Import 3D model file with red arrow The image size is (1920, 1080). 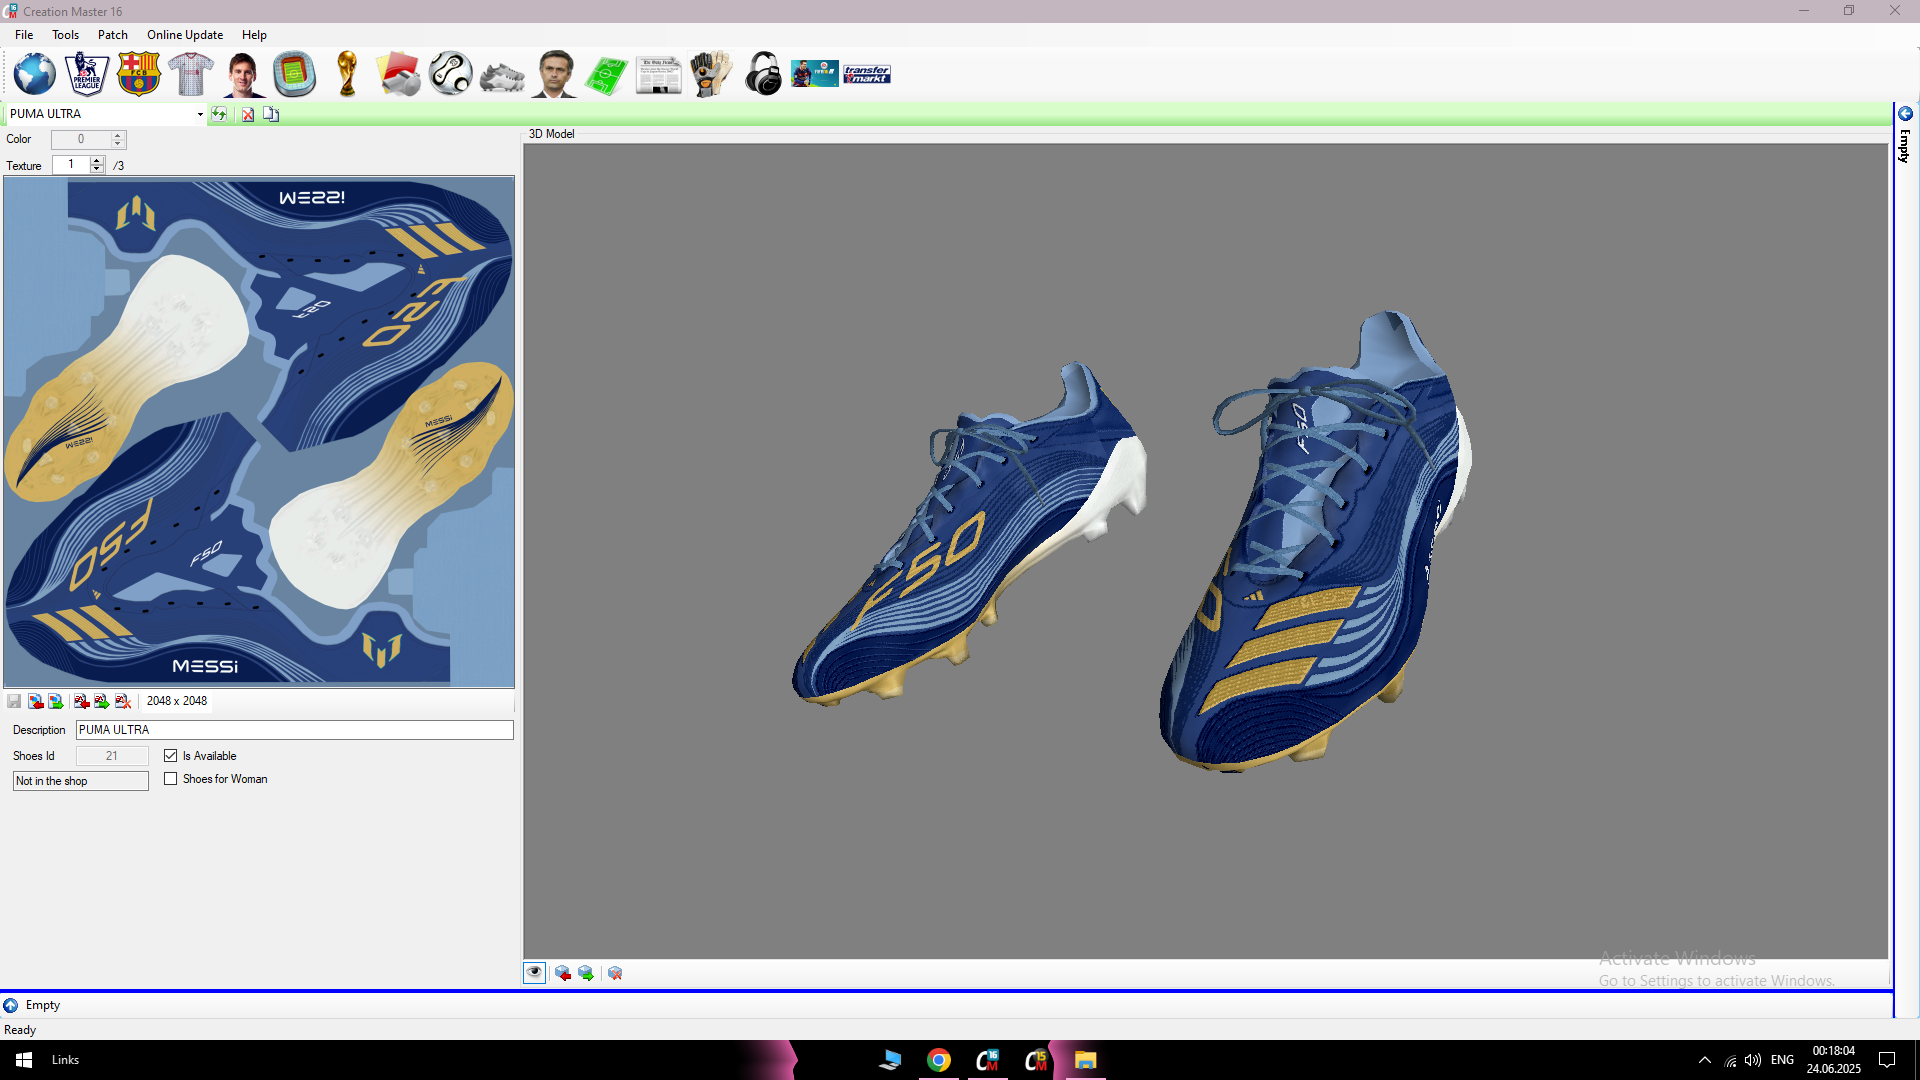(81, 701)
